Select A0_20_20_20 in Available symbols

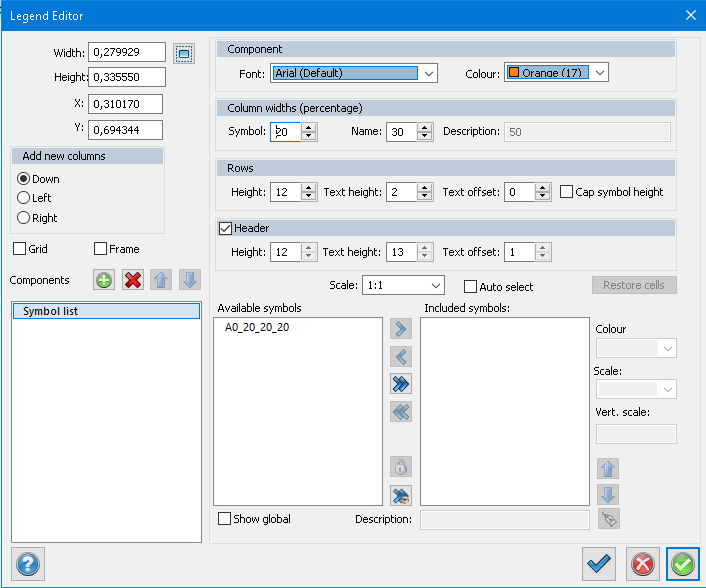[x=257, y=327]
